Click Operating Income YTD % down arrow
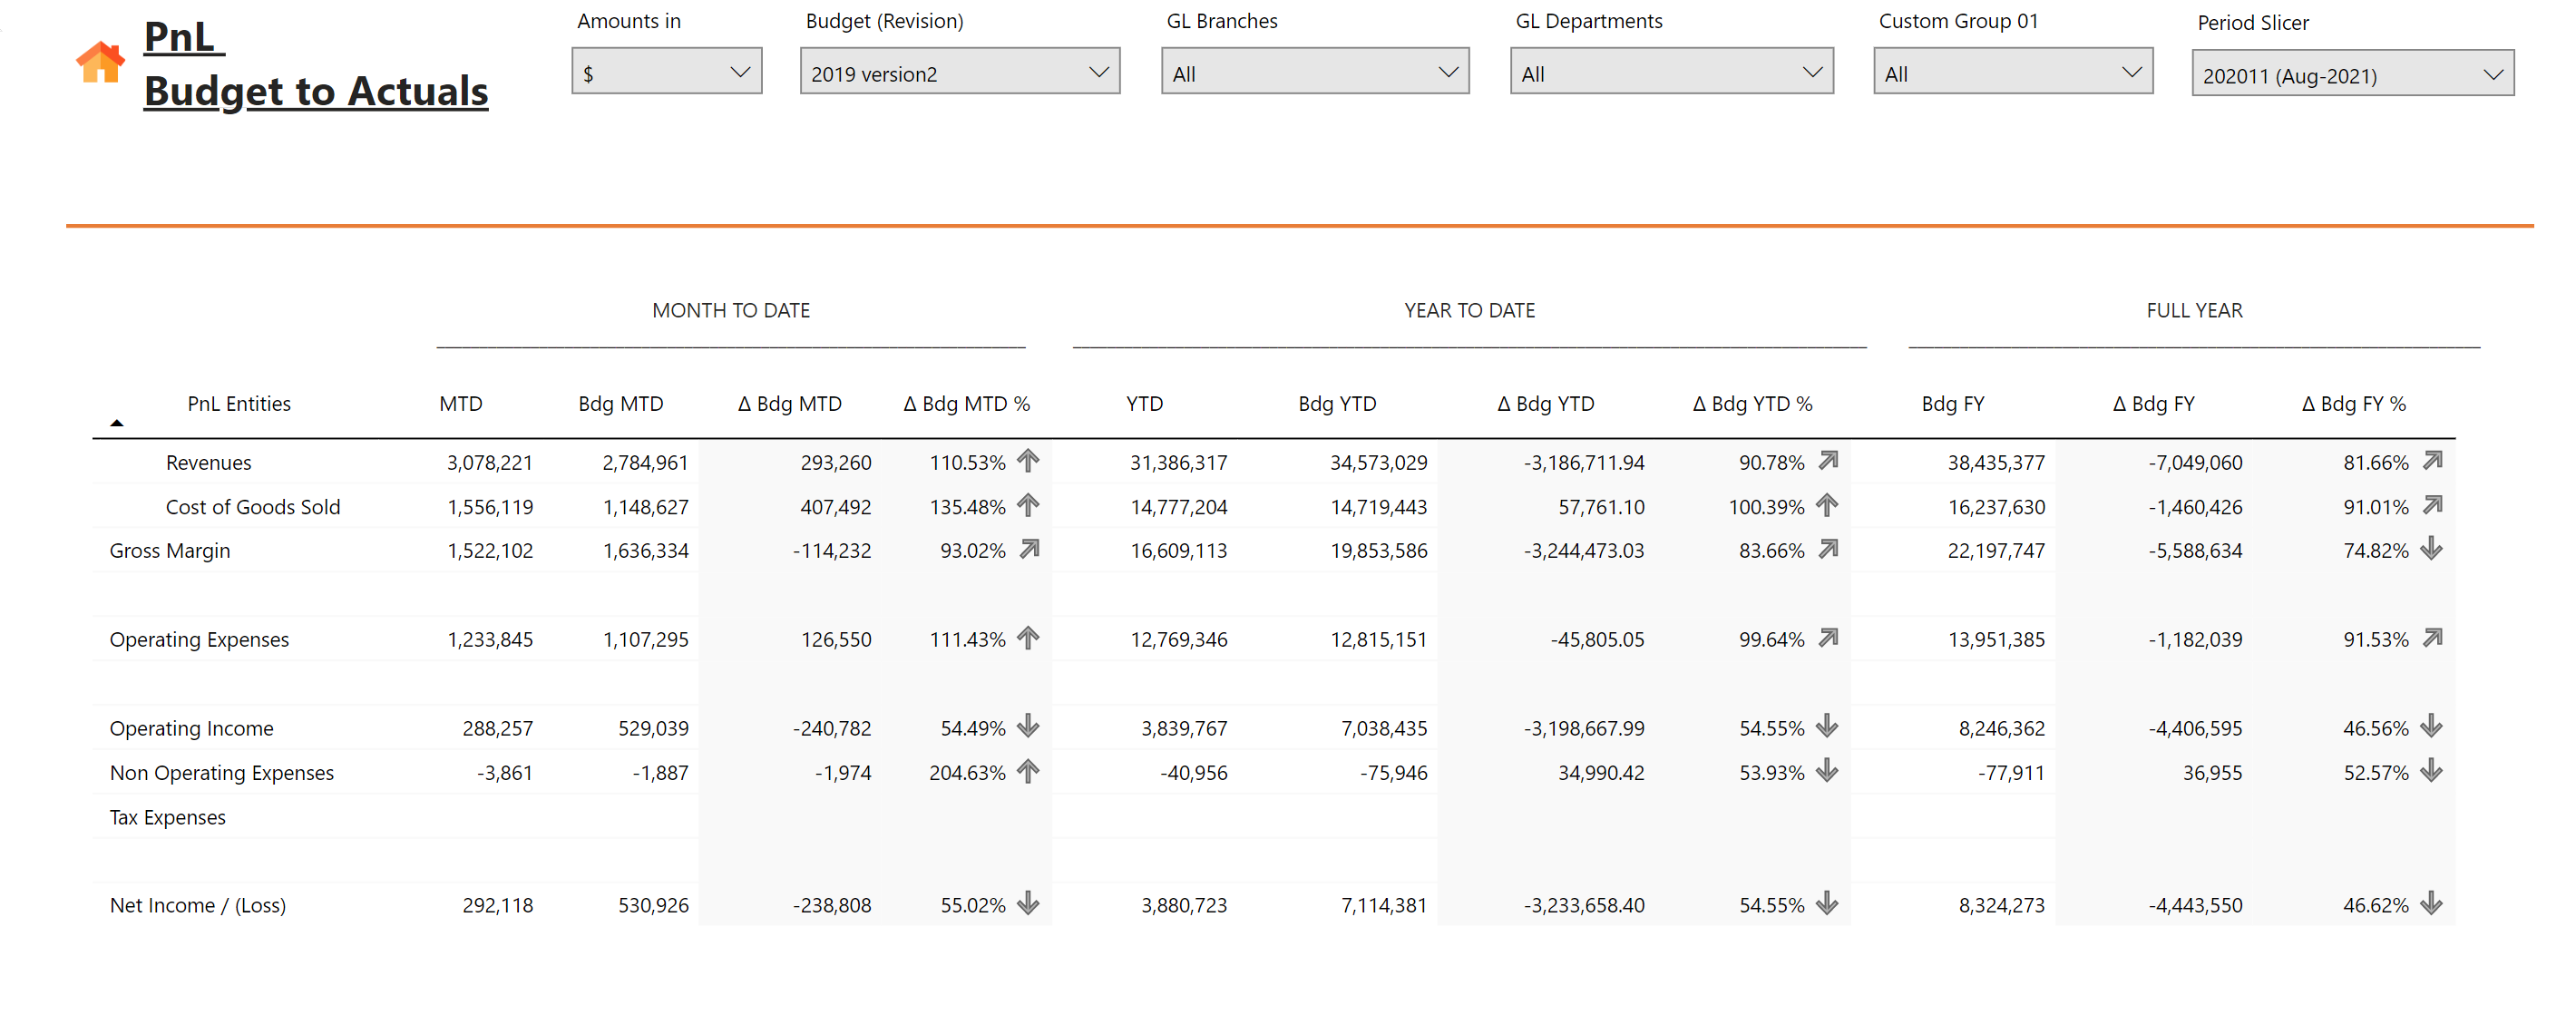 pyautogui.click(x=1827, y=727)
